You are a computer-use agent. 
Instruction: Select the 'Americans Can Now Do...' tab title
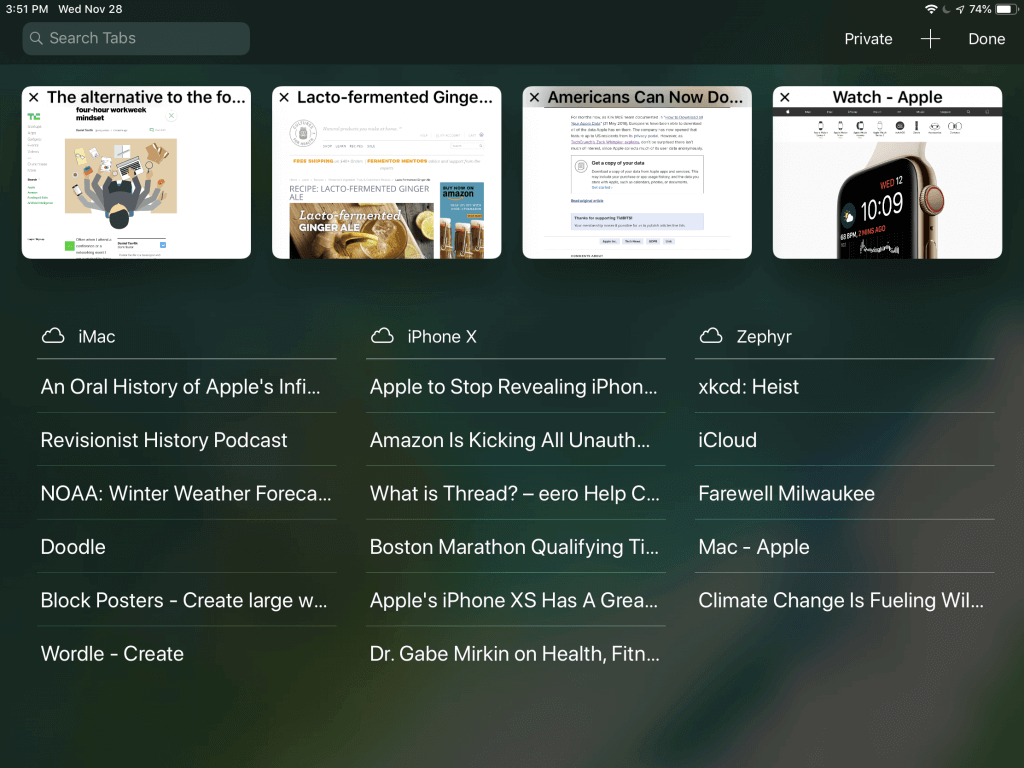click(x=645, y=97)
